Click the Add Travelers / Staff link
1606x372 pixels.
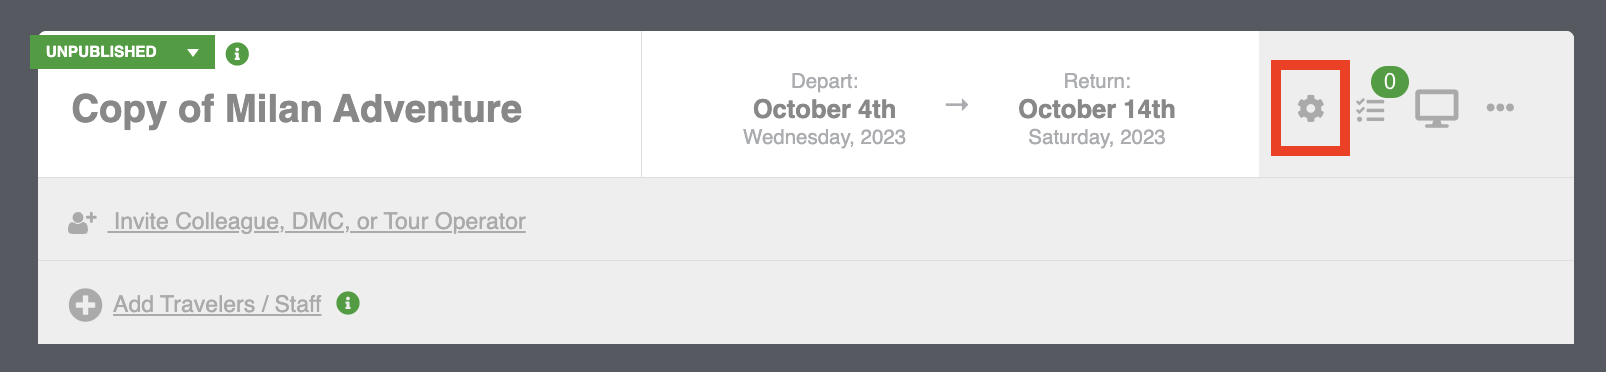(217, 304)
